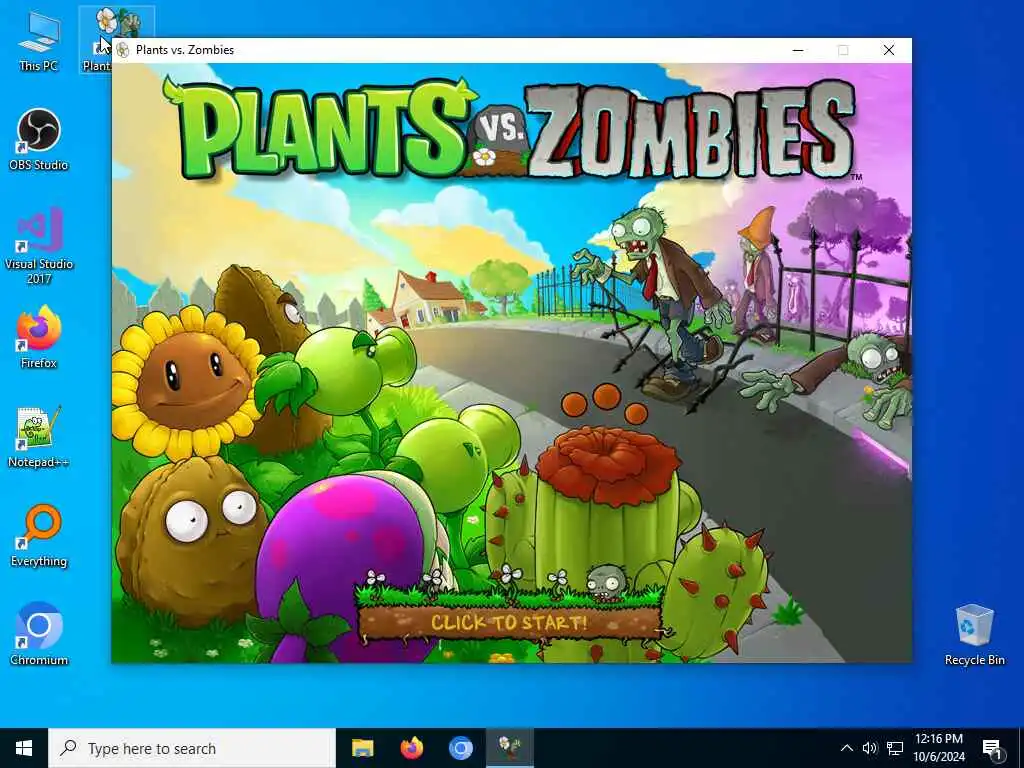Open network status tray icon
Screen dimensions: 1024x768
[895, 748]
